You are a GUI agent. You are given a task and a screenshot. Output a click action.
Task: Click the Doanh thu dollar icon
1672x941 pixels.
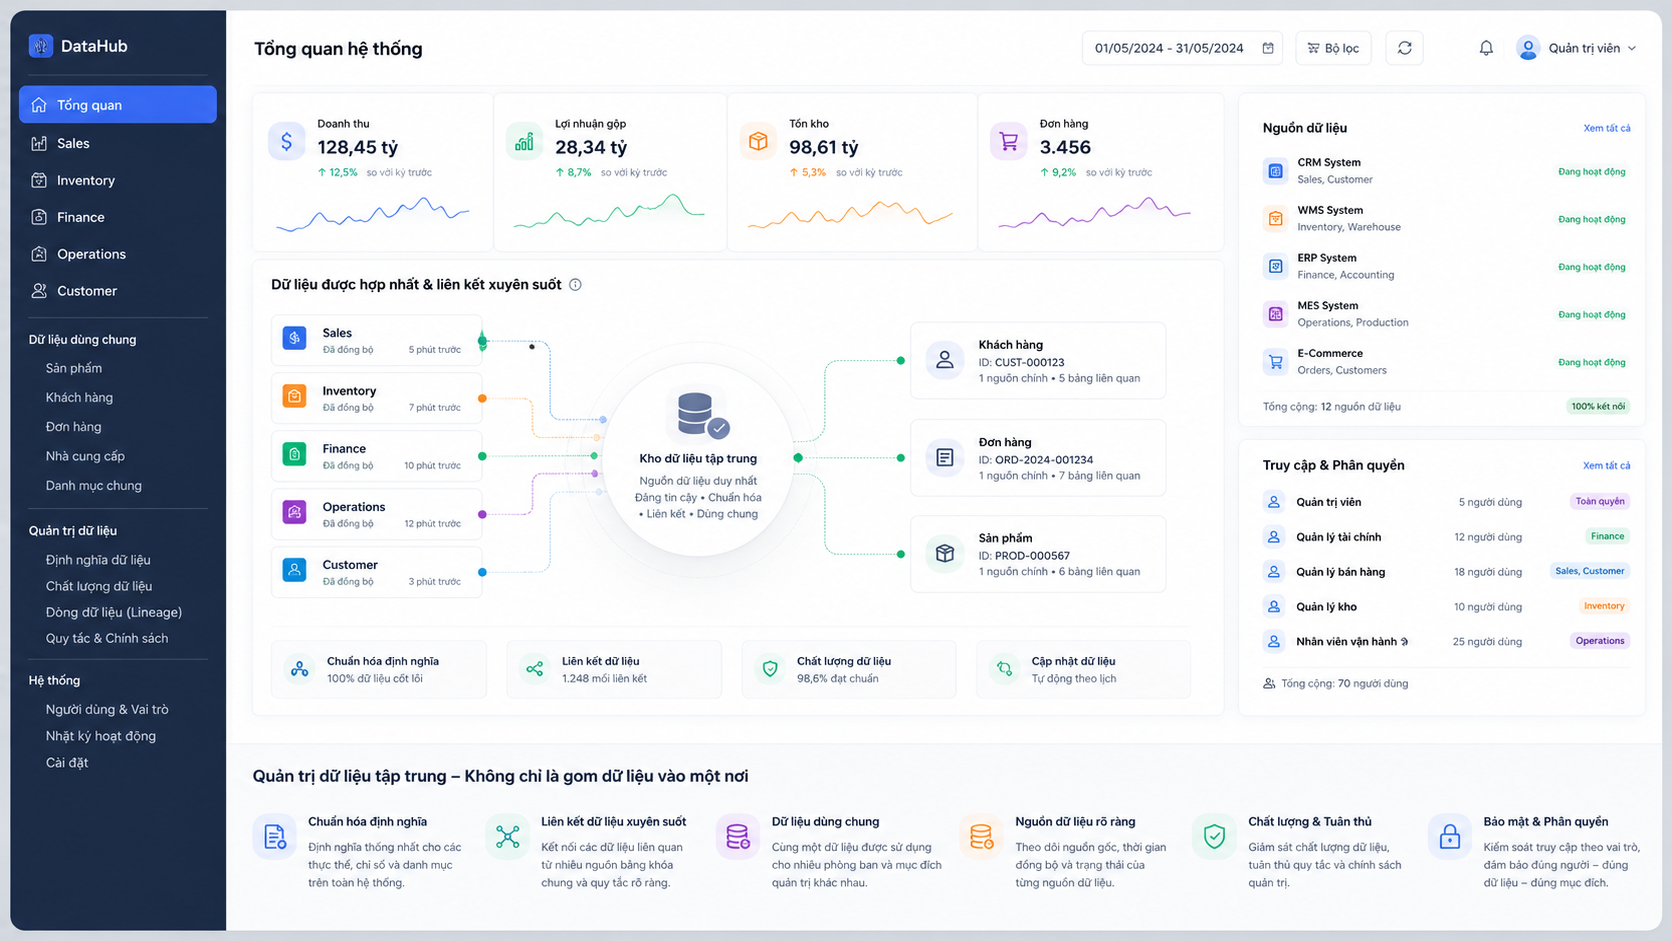click(286, 142)
